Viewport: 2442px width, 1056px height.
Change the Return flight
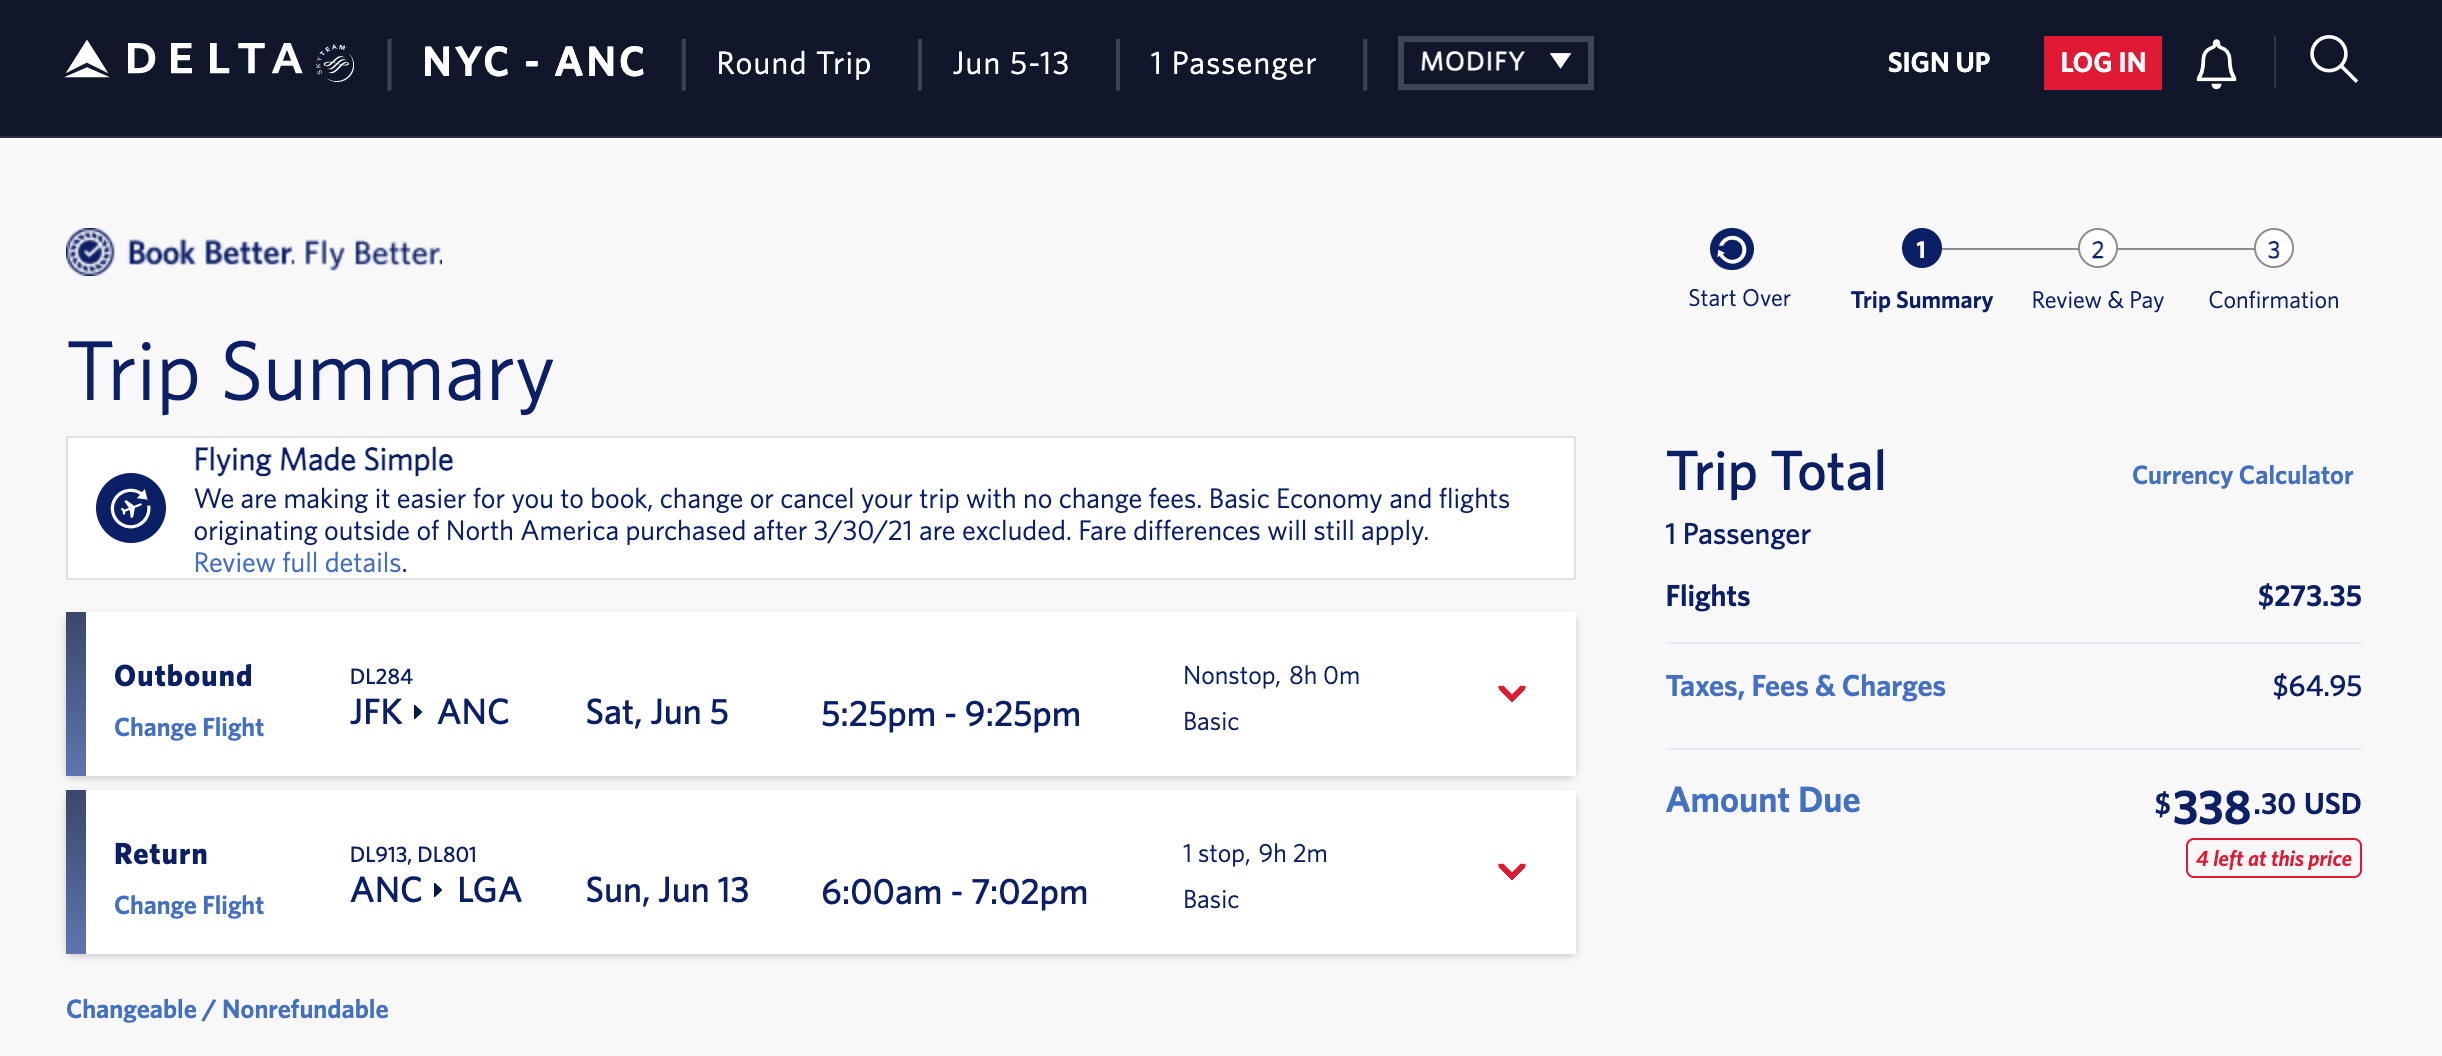[x=189, y=905]
